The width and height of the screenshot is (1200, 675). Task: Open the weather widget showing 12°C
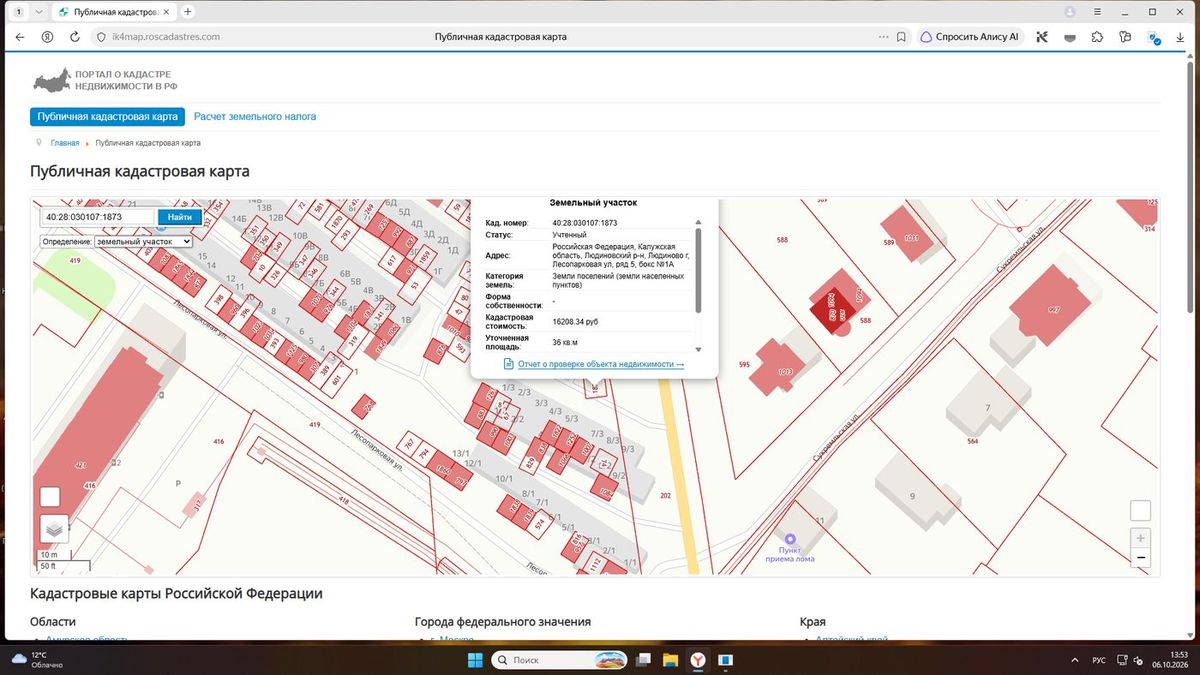point(37,660)
